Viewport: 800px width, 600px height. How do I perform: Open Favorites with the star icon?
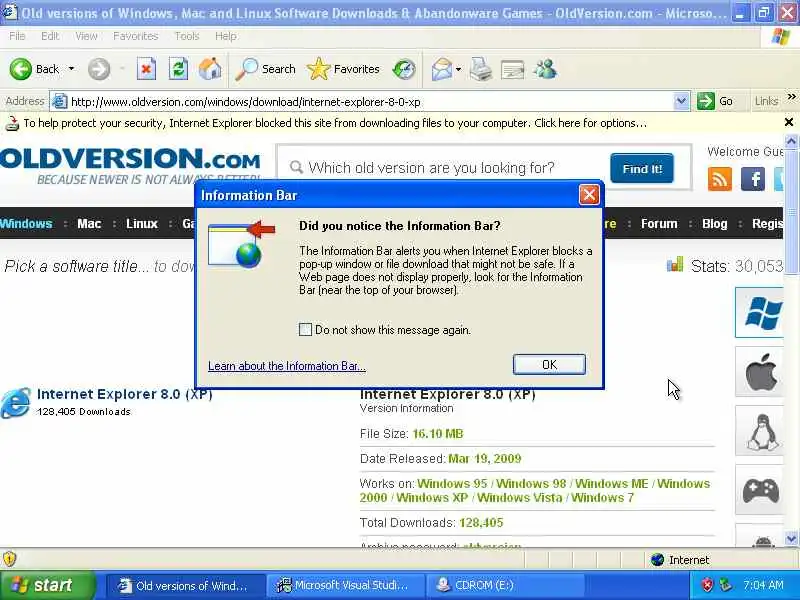click(319, 69)
